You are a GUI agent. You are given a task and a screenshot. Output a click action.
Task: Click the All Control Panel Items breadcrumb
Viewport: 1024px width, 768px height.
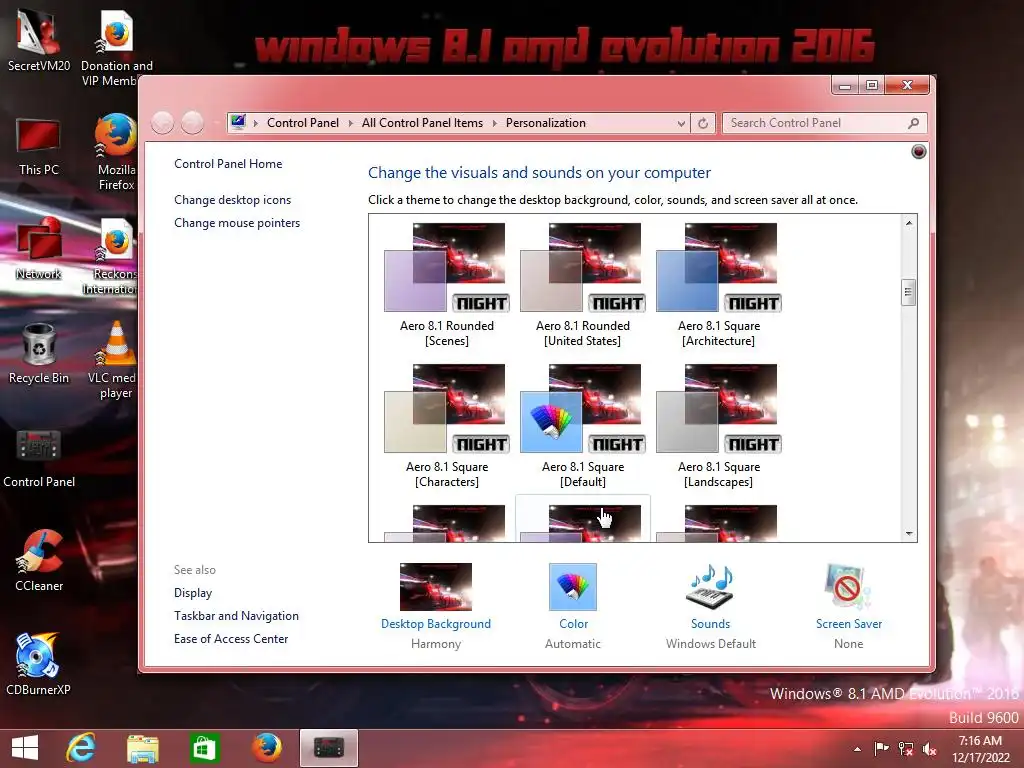423,123
